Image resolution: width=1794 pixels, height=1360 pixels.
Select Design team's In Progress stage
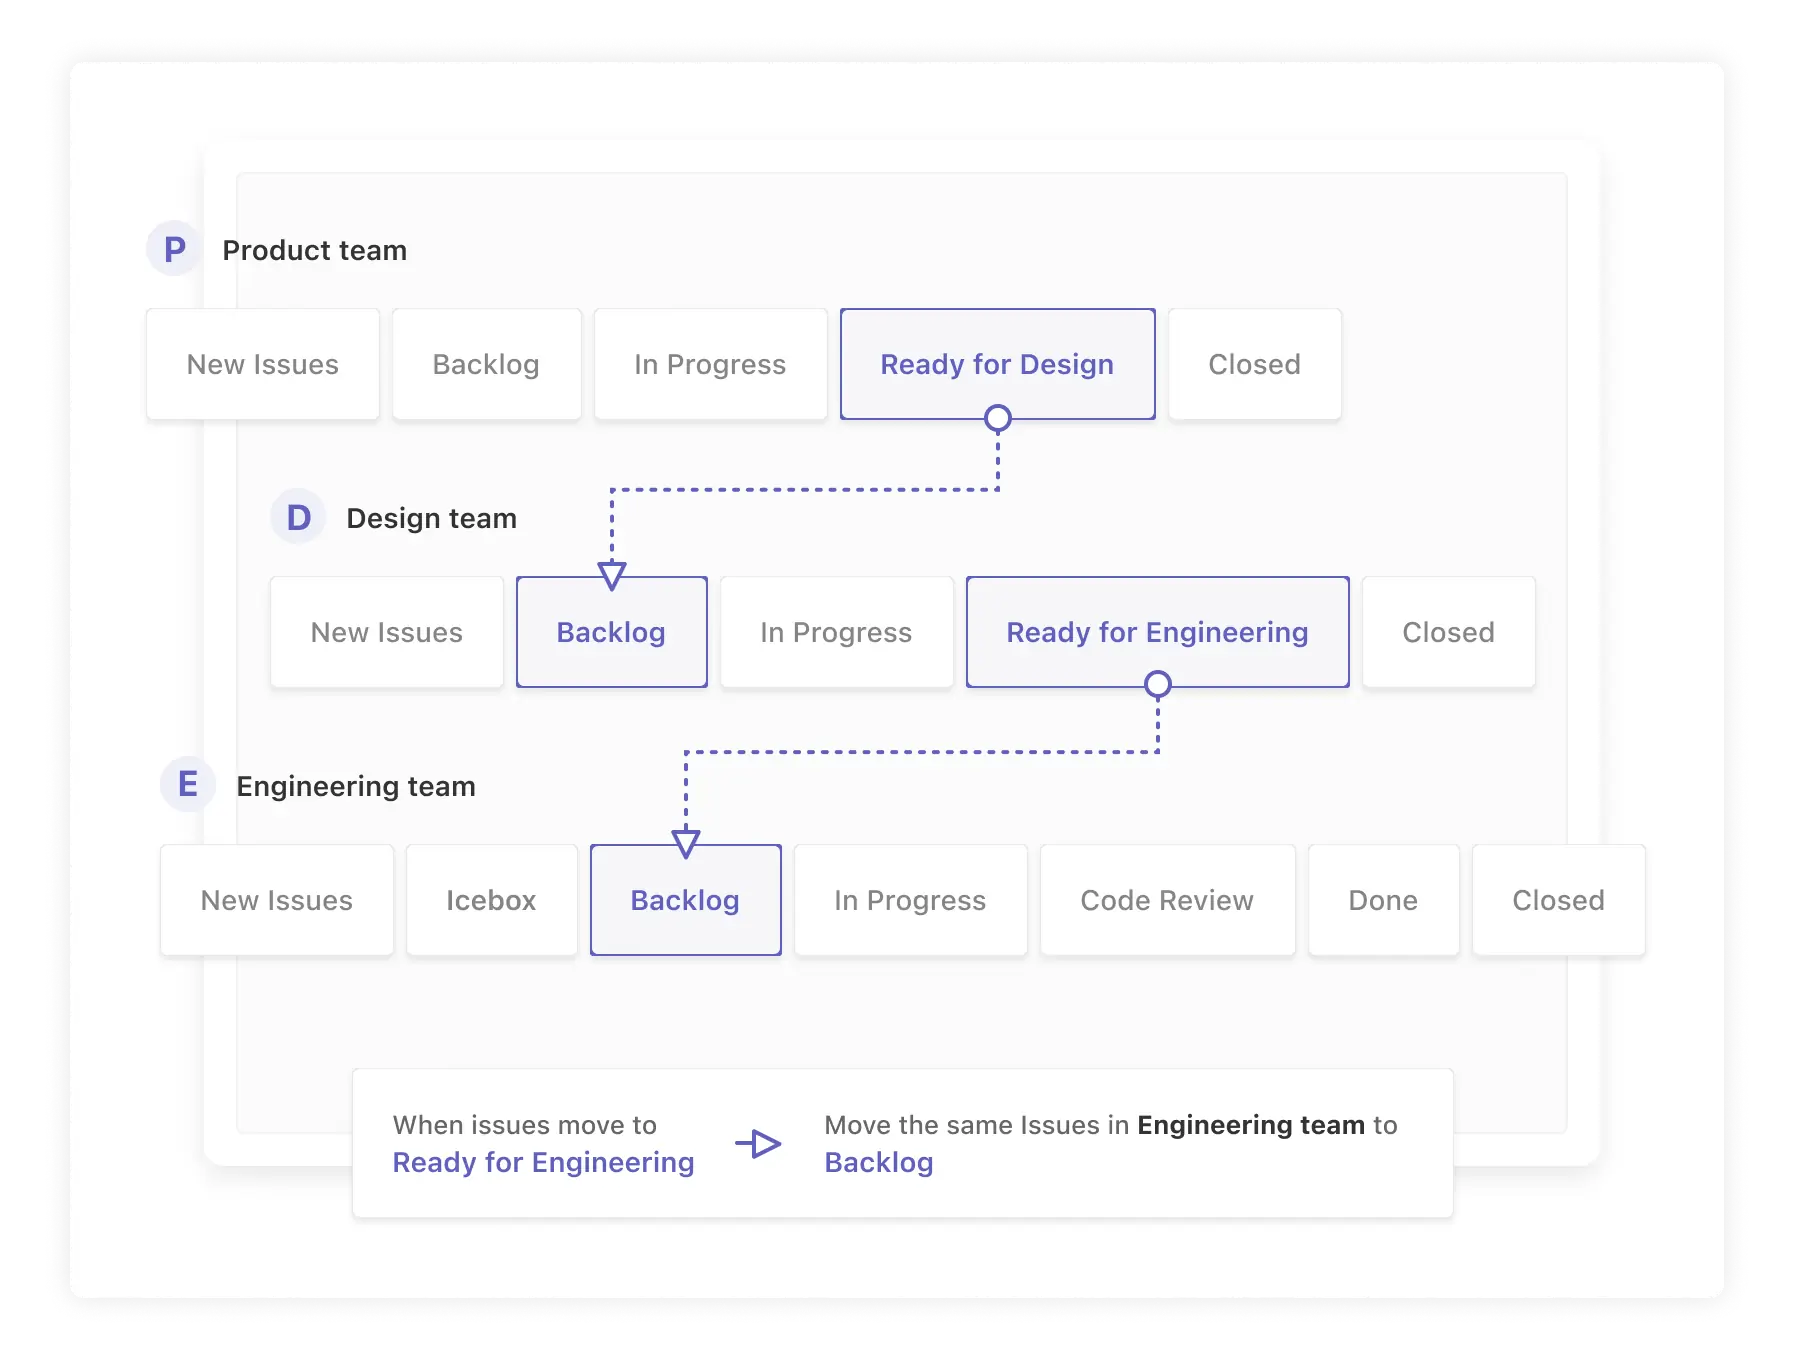point(837,632)
